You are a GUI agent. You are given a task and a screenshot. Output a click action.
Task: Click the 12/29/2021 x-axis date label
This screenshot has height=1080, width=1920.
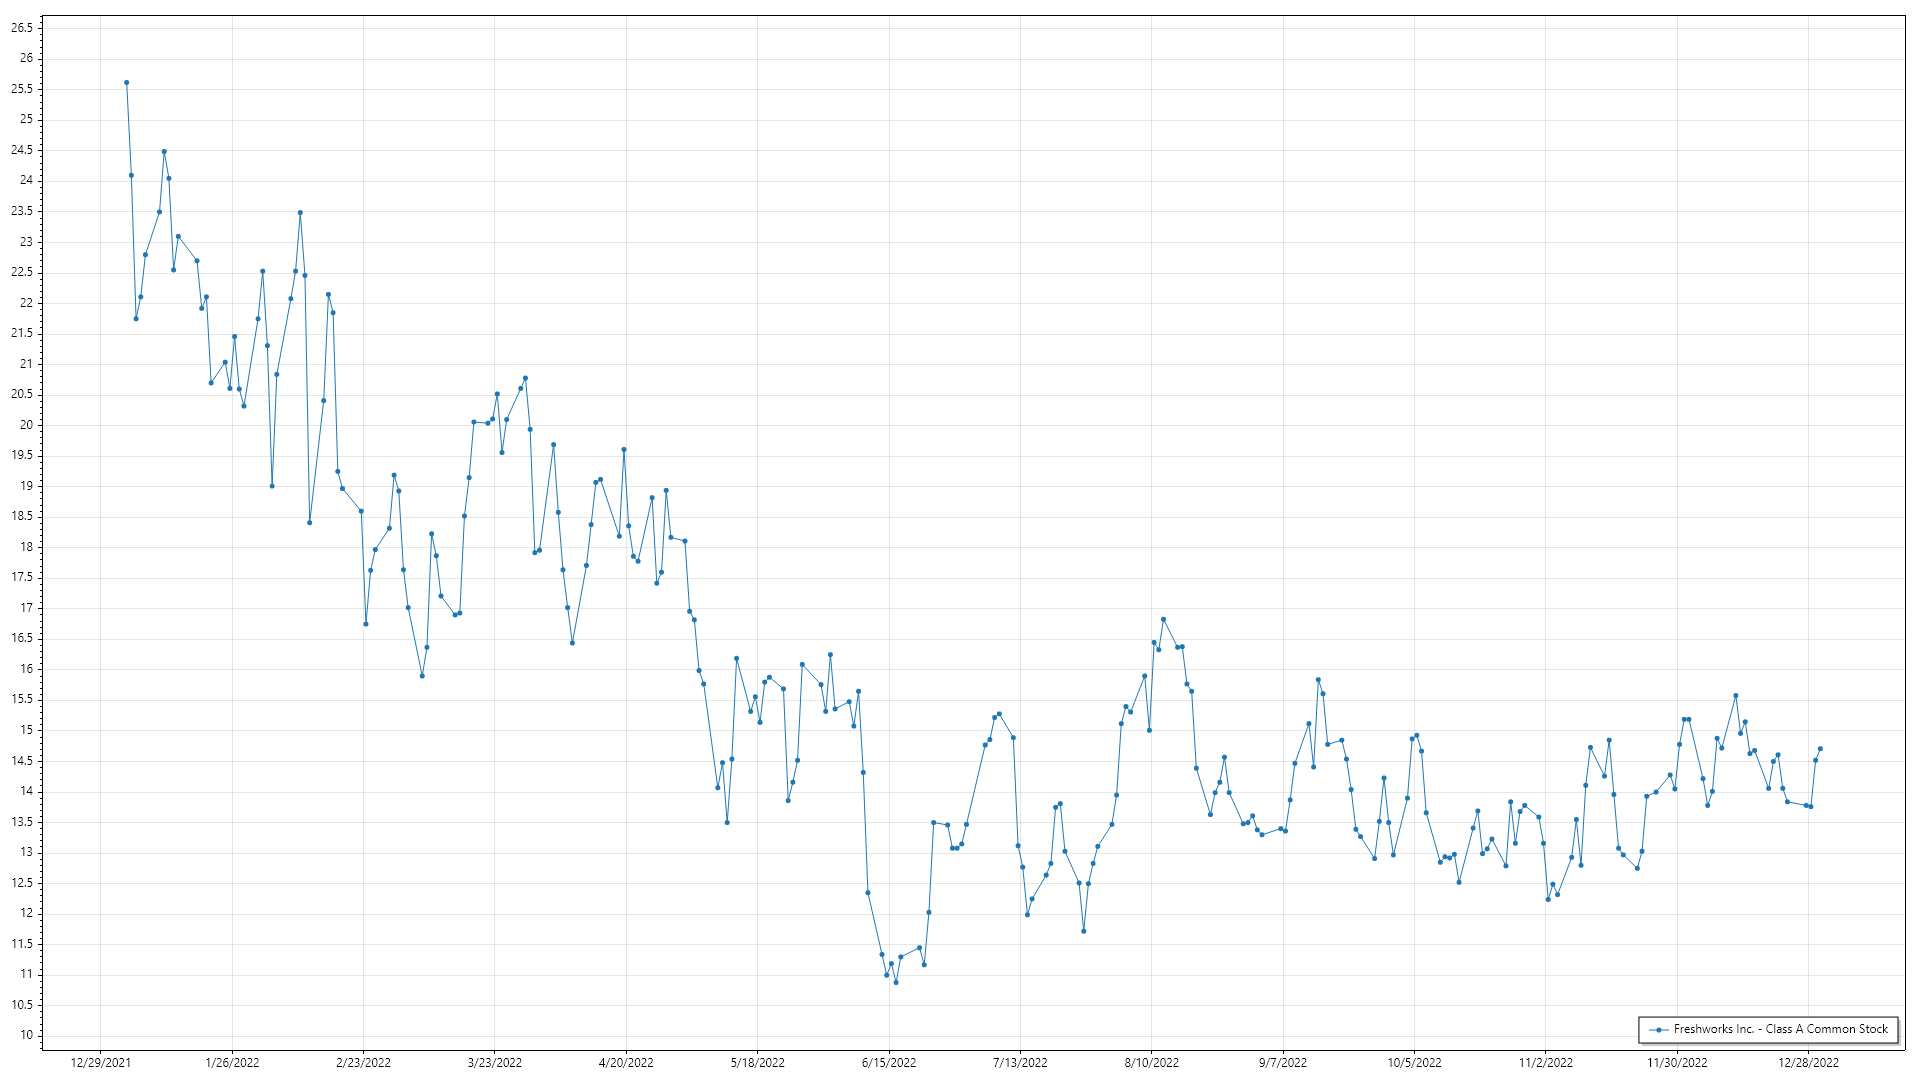[x=100, y=1063]
